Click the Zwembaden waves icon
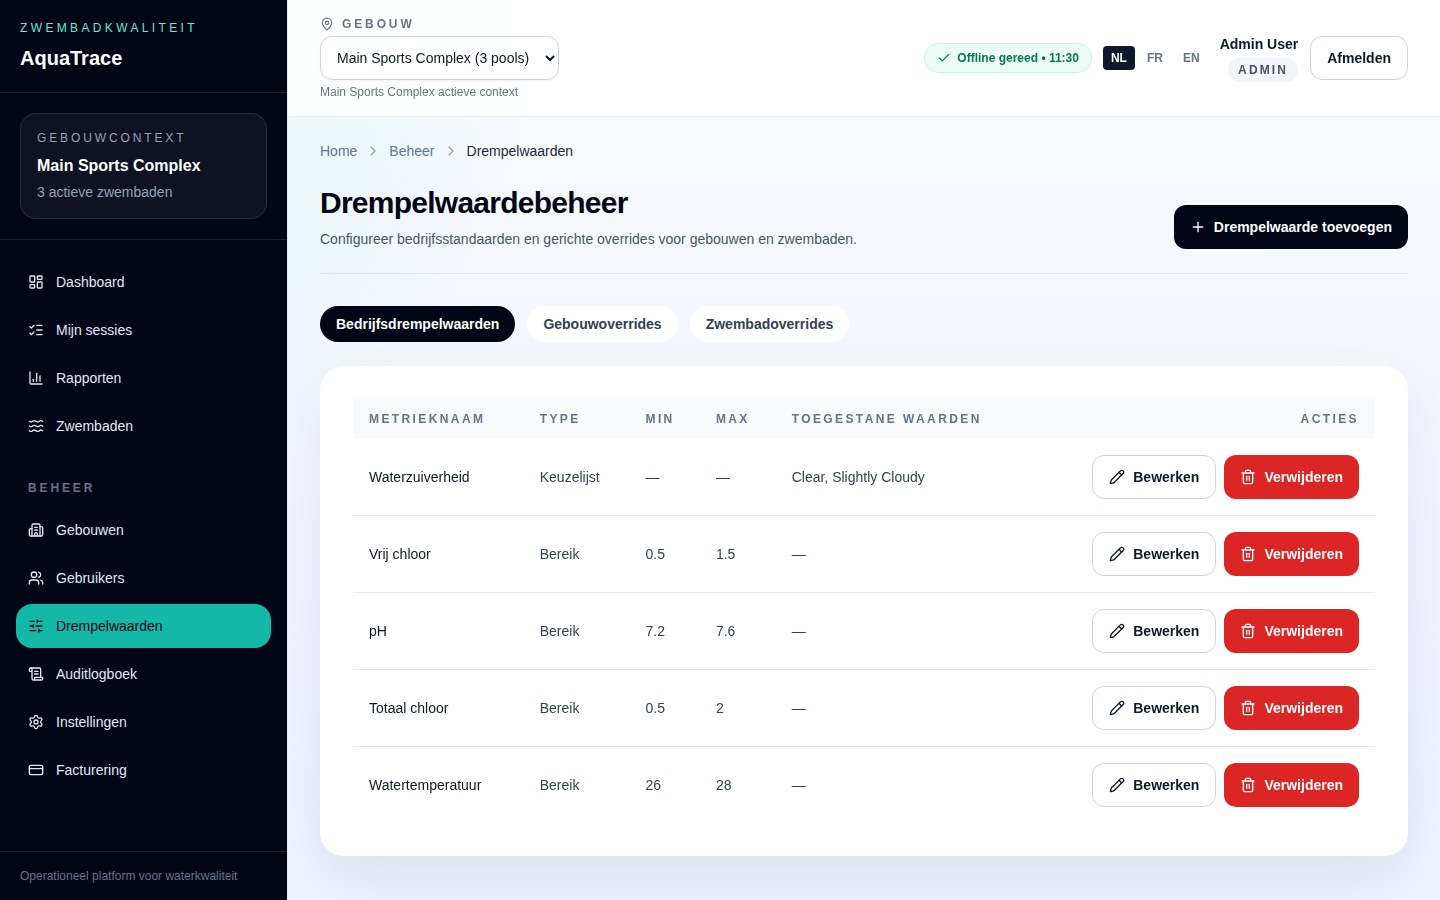1440x900 pixels. tap(36, 426)
